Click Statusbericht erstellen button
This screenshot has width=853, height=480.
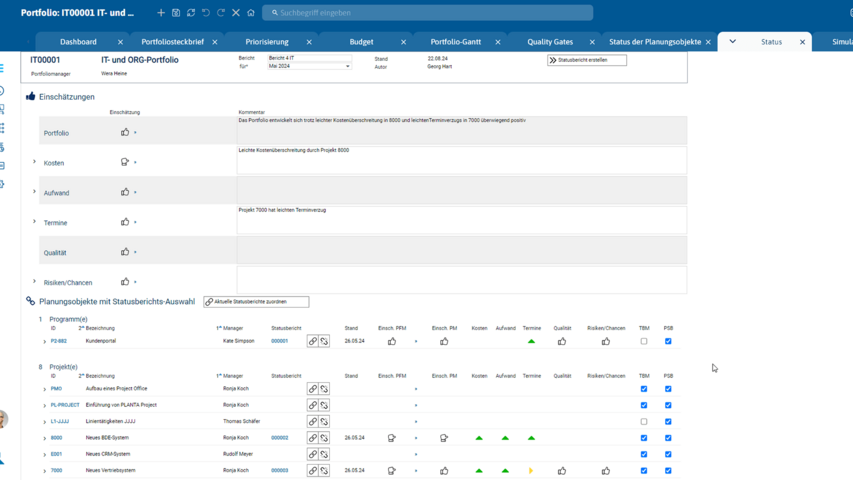(587, 60)
